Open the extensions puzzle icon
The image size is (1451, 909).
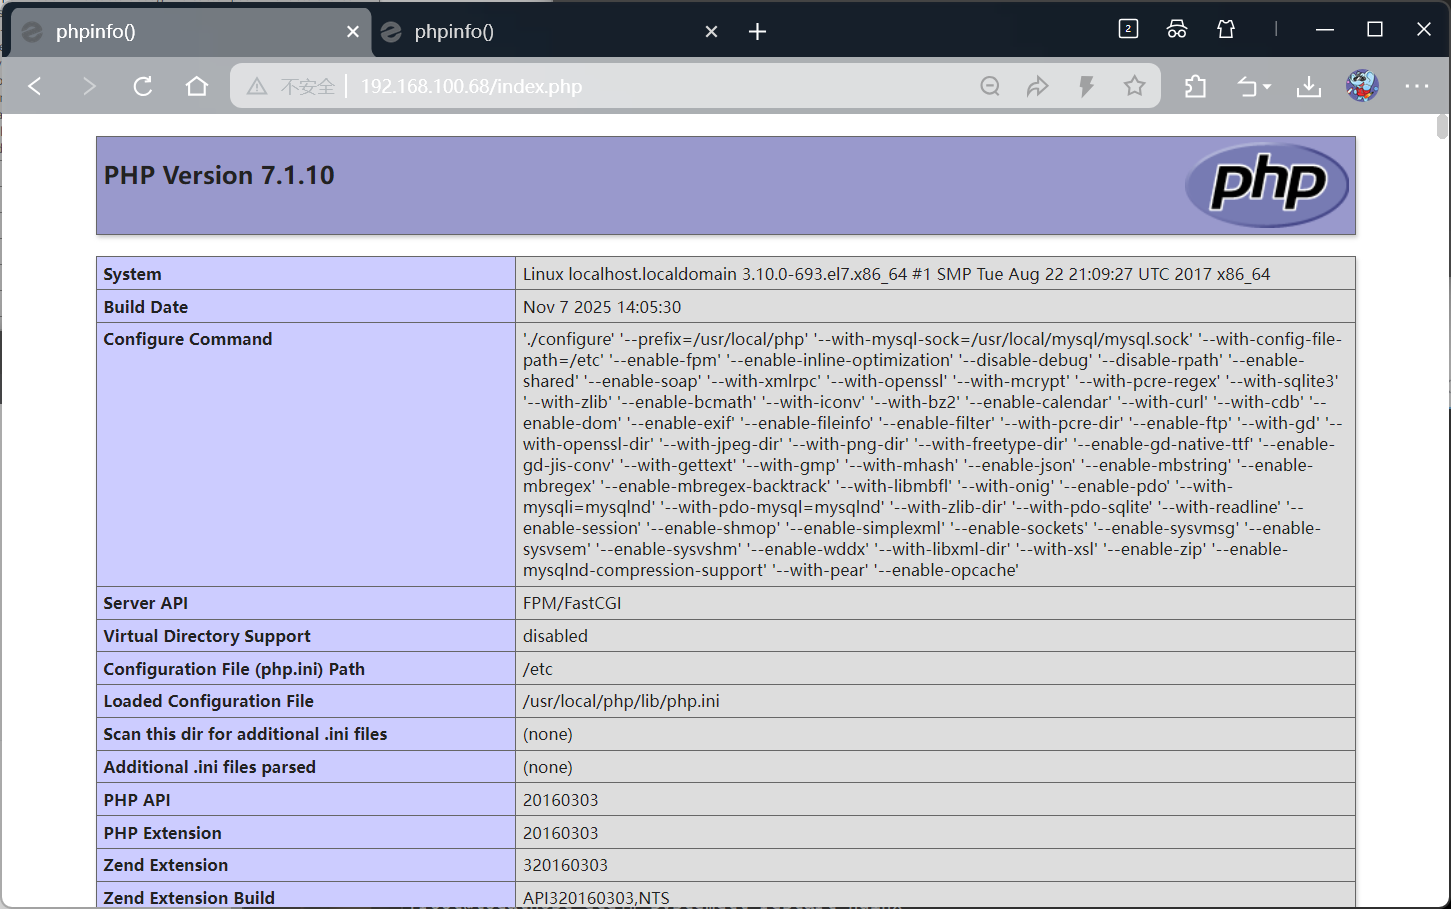(x=1195, y=86)
